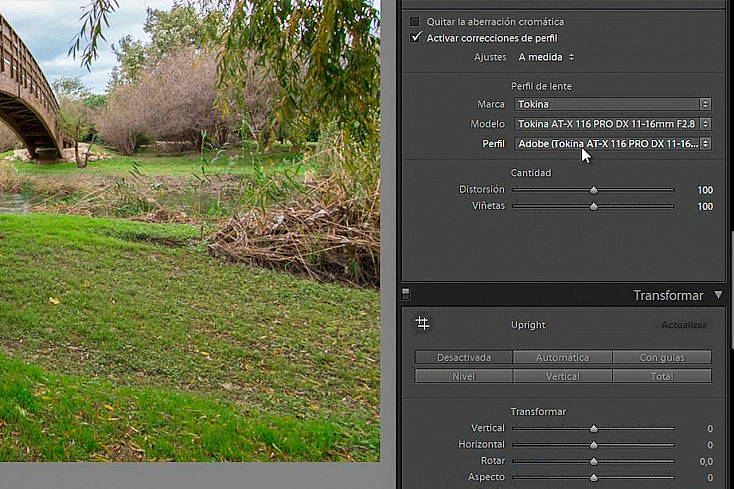Click the bridge in the photo preview
This screenshot has width=734, height=489.
click(28, 94)
